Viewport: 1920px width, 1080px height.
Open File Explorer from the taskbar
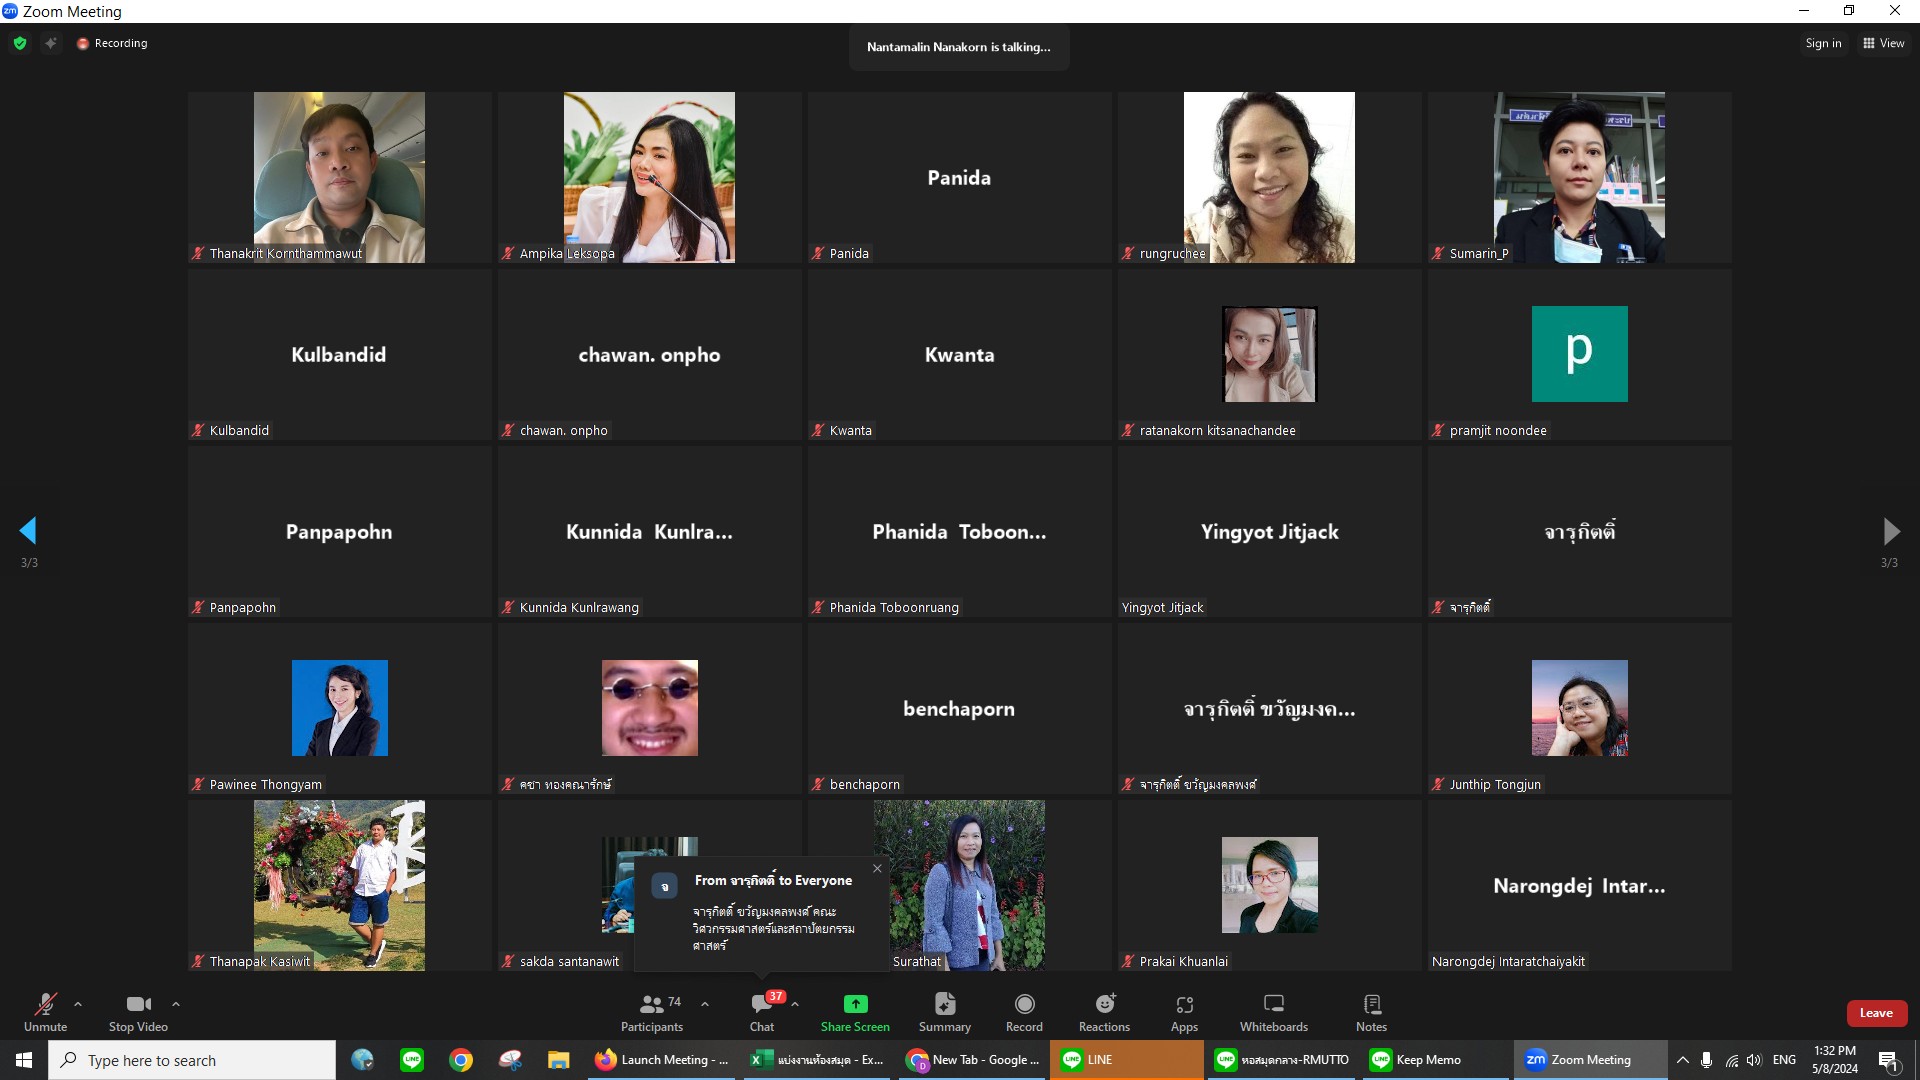click(x=558, y=1060)
